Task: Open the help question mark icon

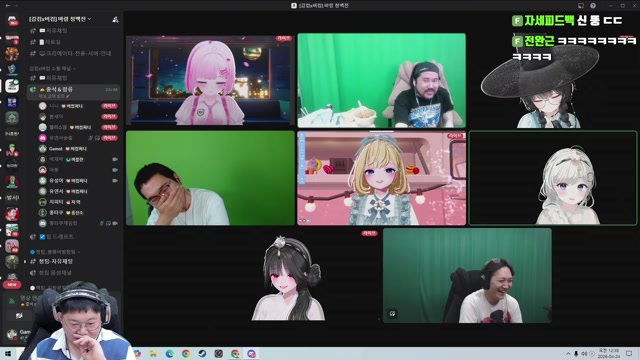Action: click(593, 5)
